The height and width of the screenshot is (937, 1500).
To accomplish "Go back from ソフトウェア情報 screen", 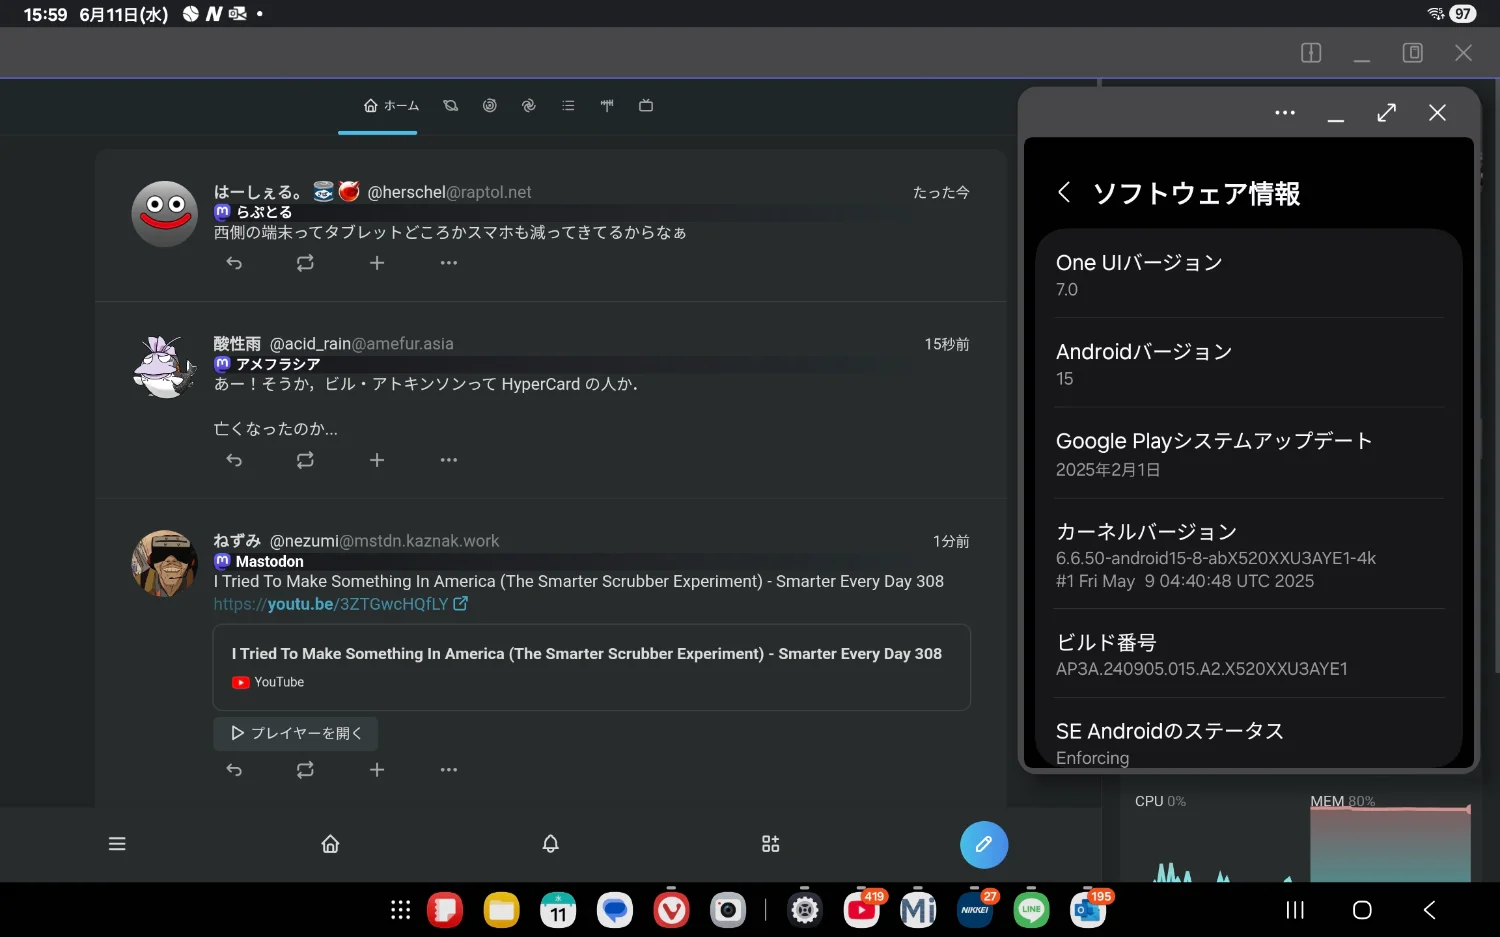I will point(1064,192).
